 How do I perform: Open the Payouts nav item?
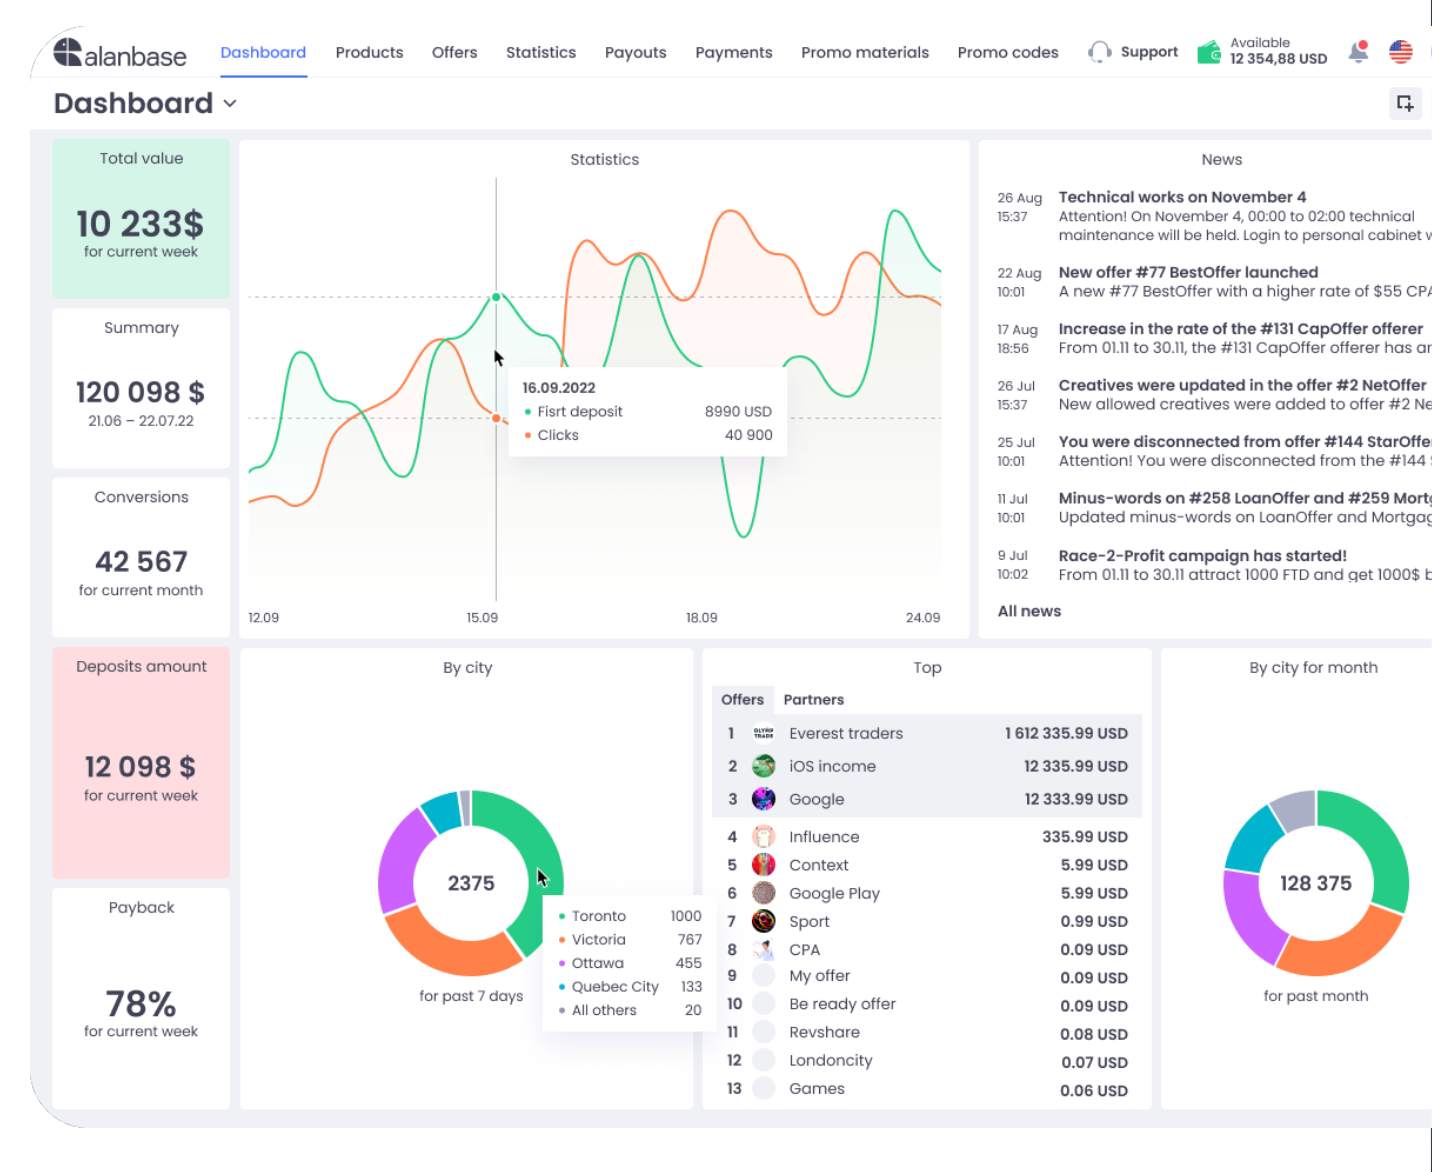click(635, 52)
